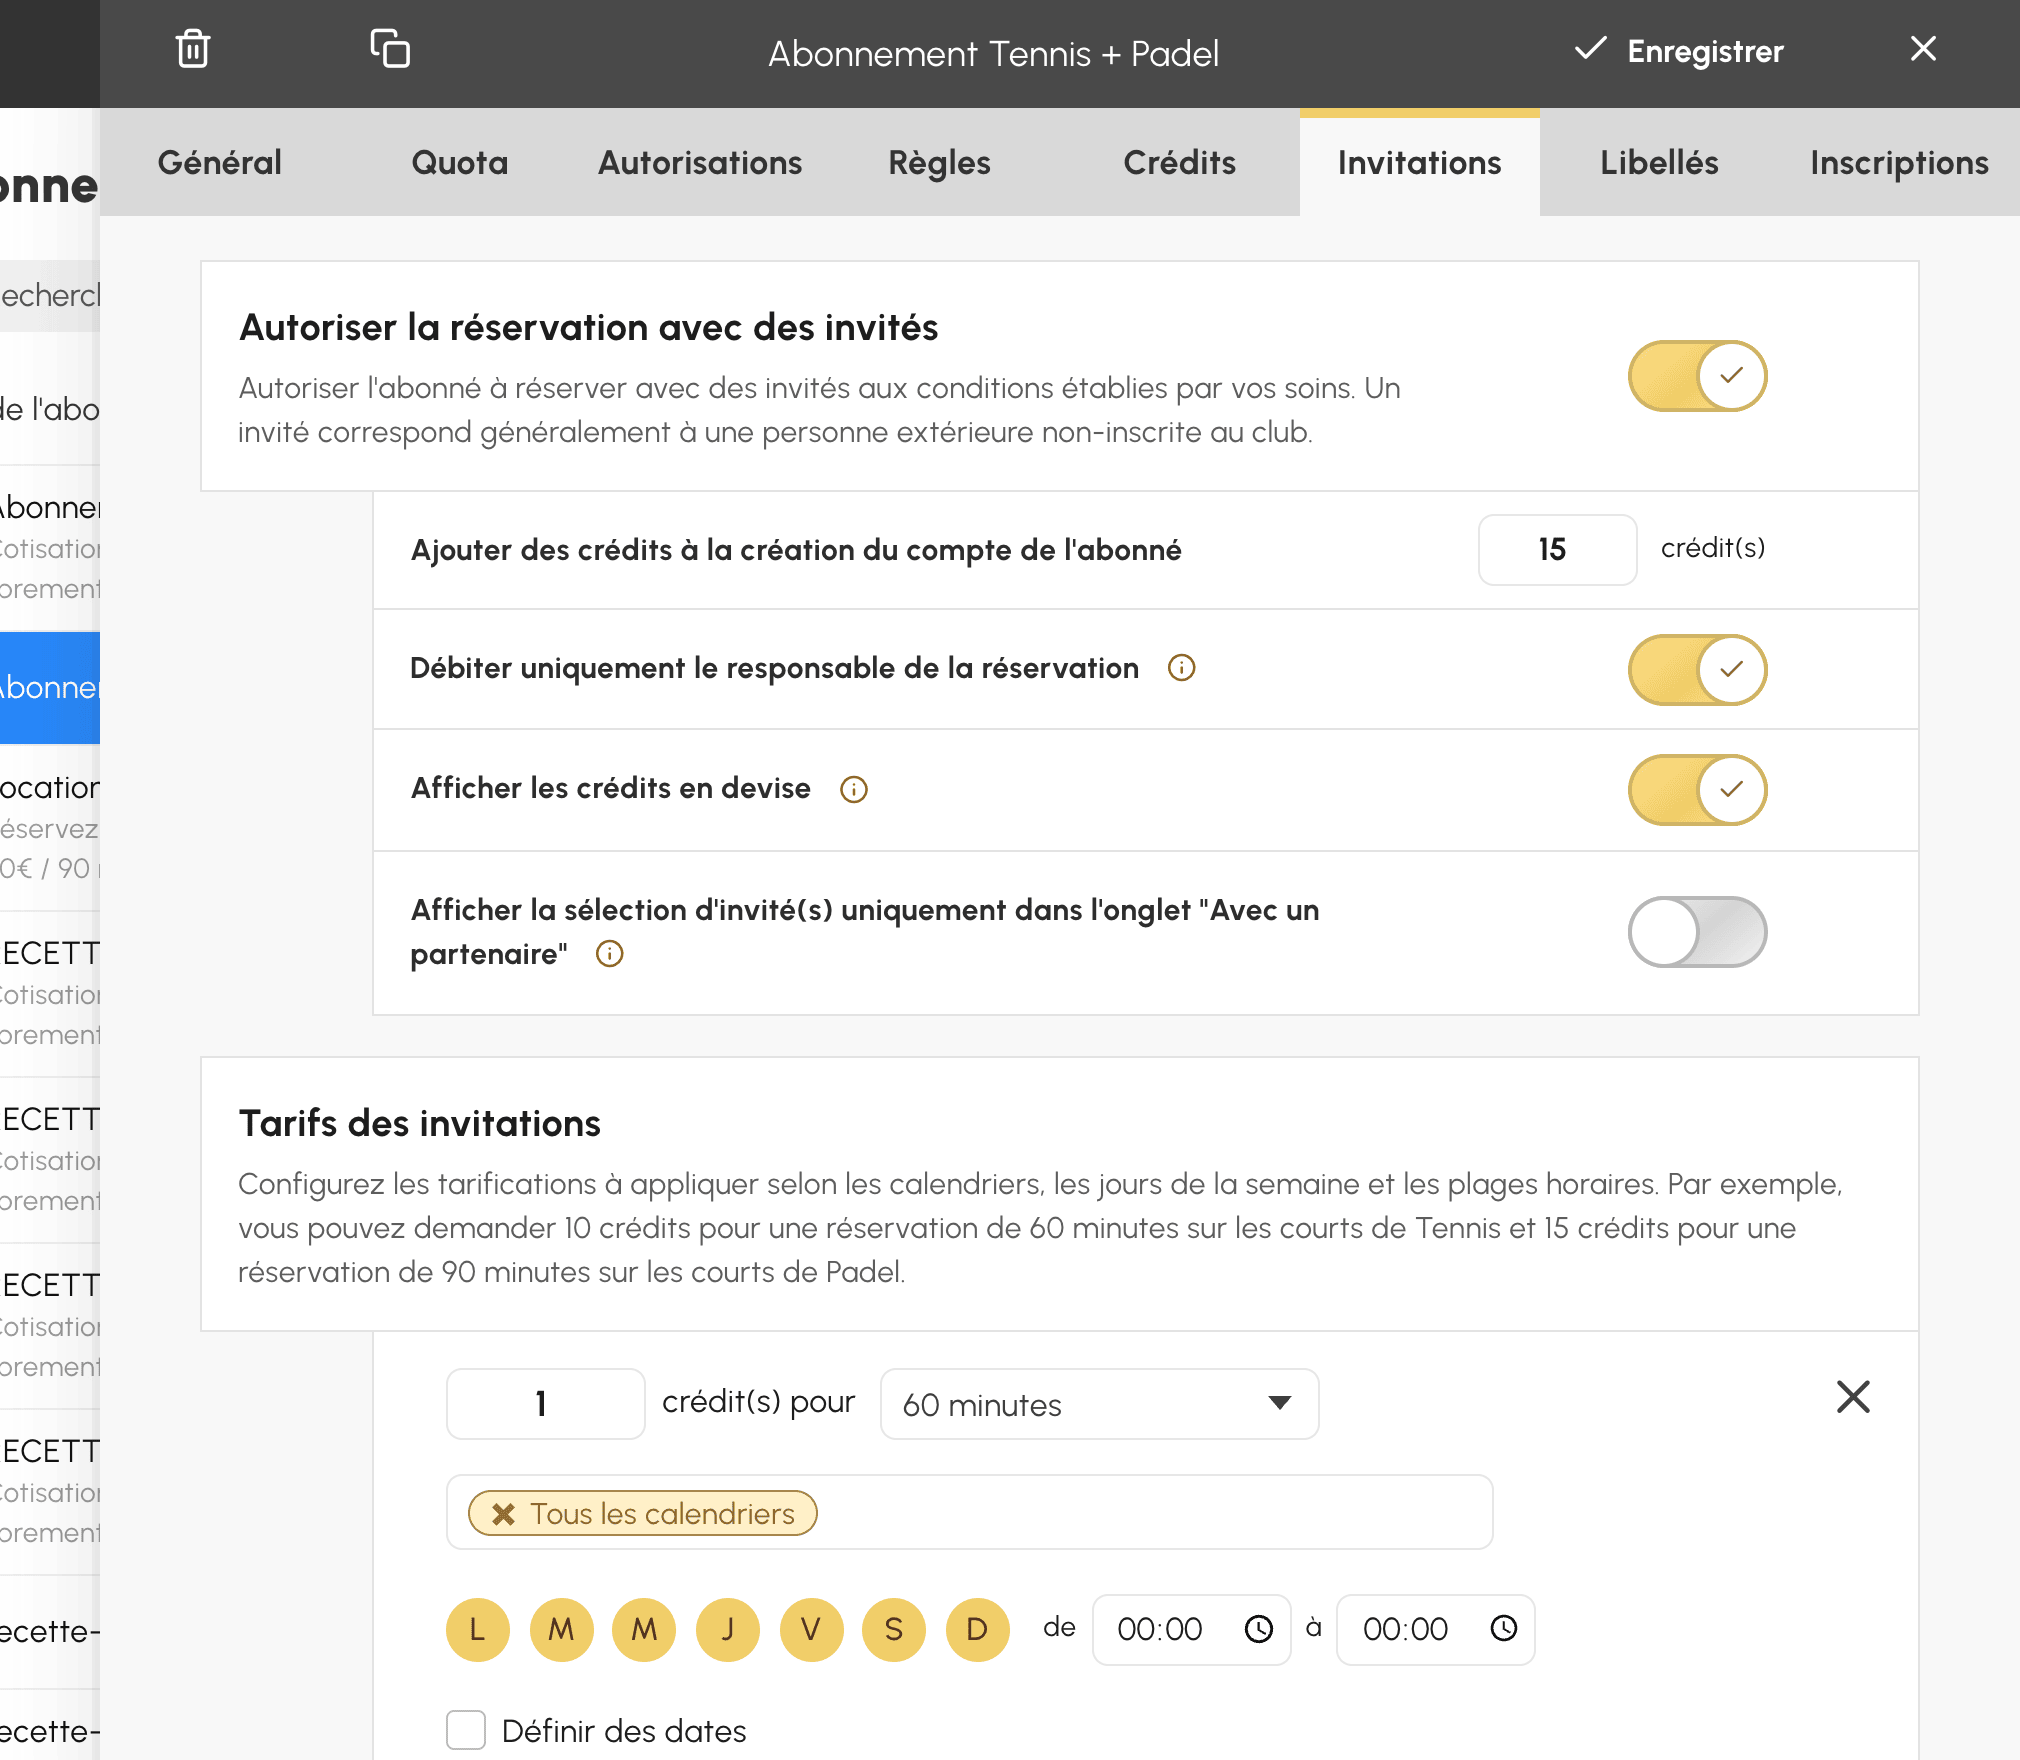Show info next to 'partenaire"' label
The image size is (2020, 1760).
pyautogui.click(x=610, y=954)
